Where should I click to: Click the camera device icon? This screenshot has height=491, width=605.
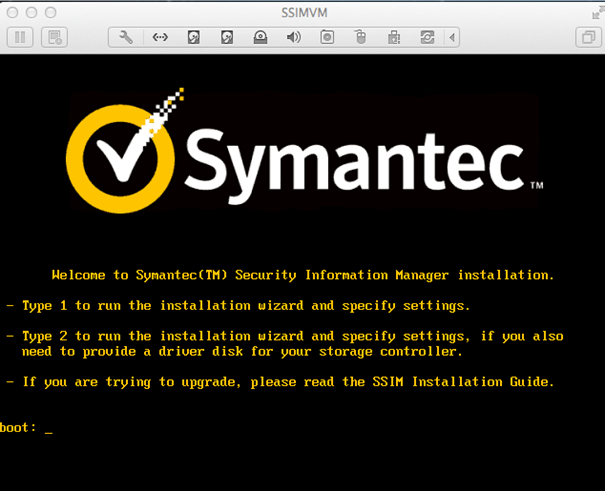point(327,37)
